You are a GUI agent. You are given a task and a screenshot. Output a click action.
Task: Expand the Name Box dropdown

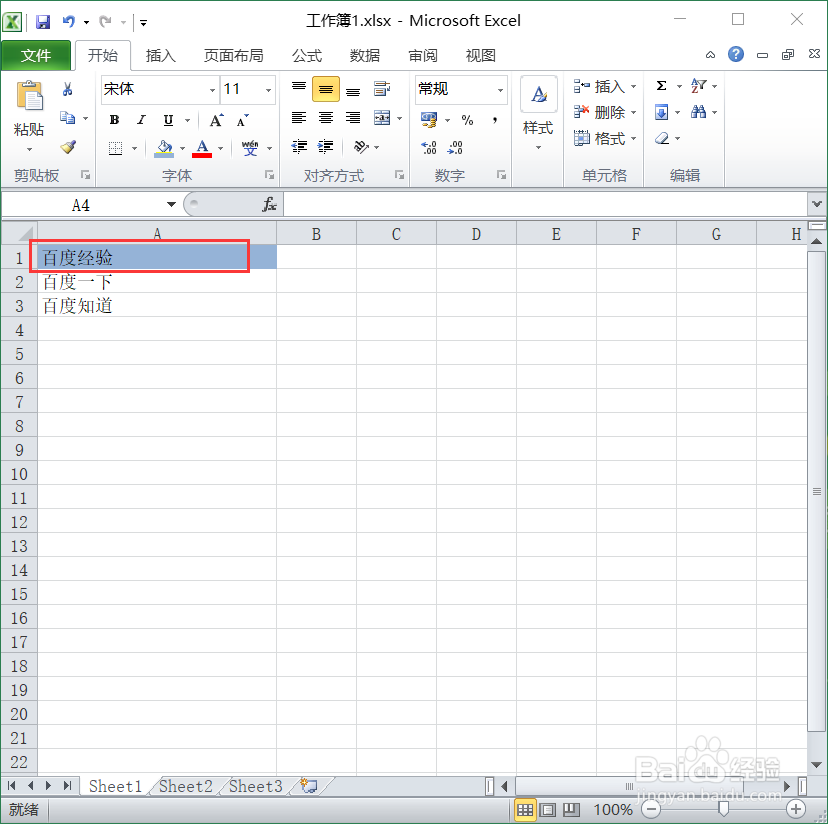tap(171, 204)
